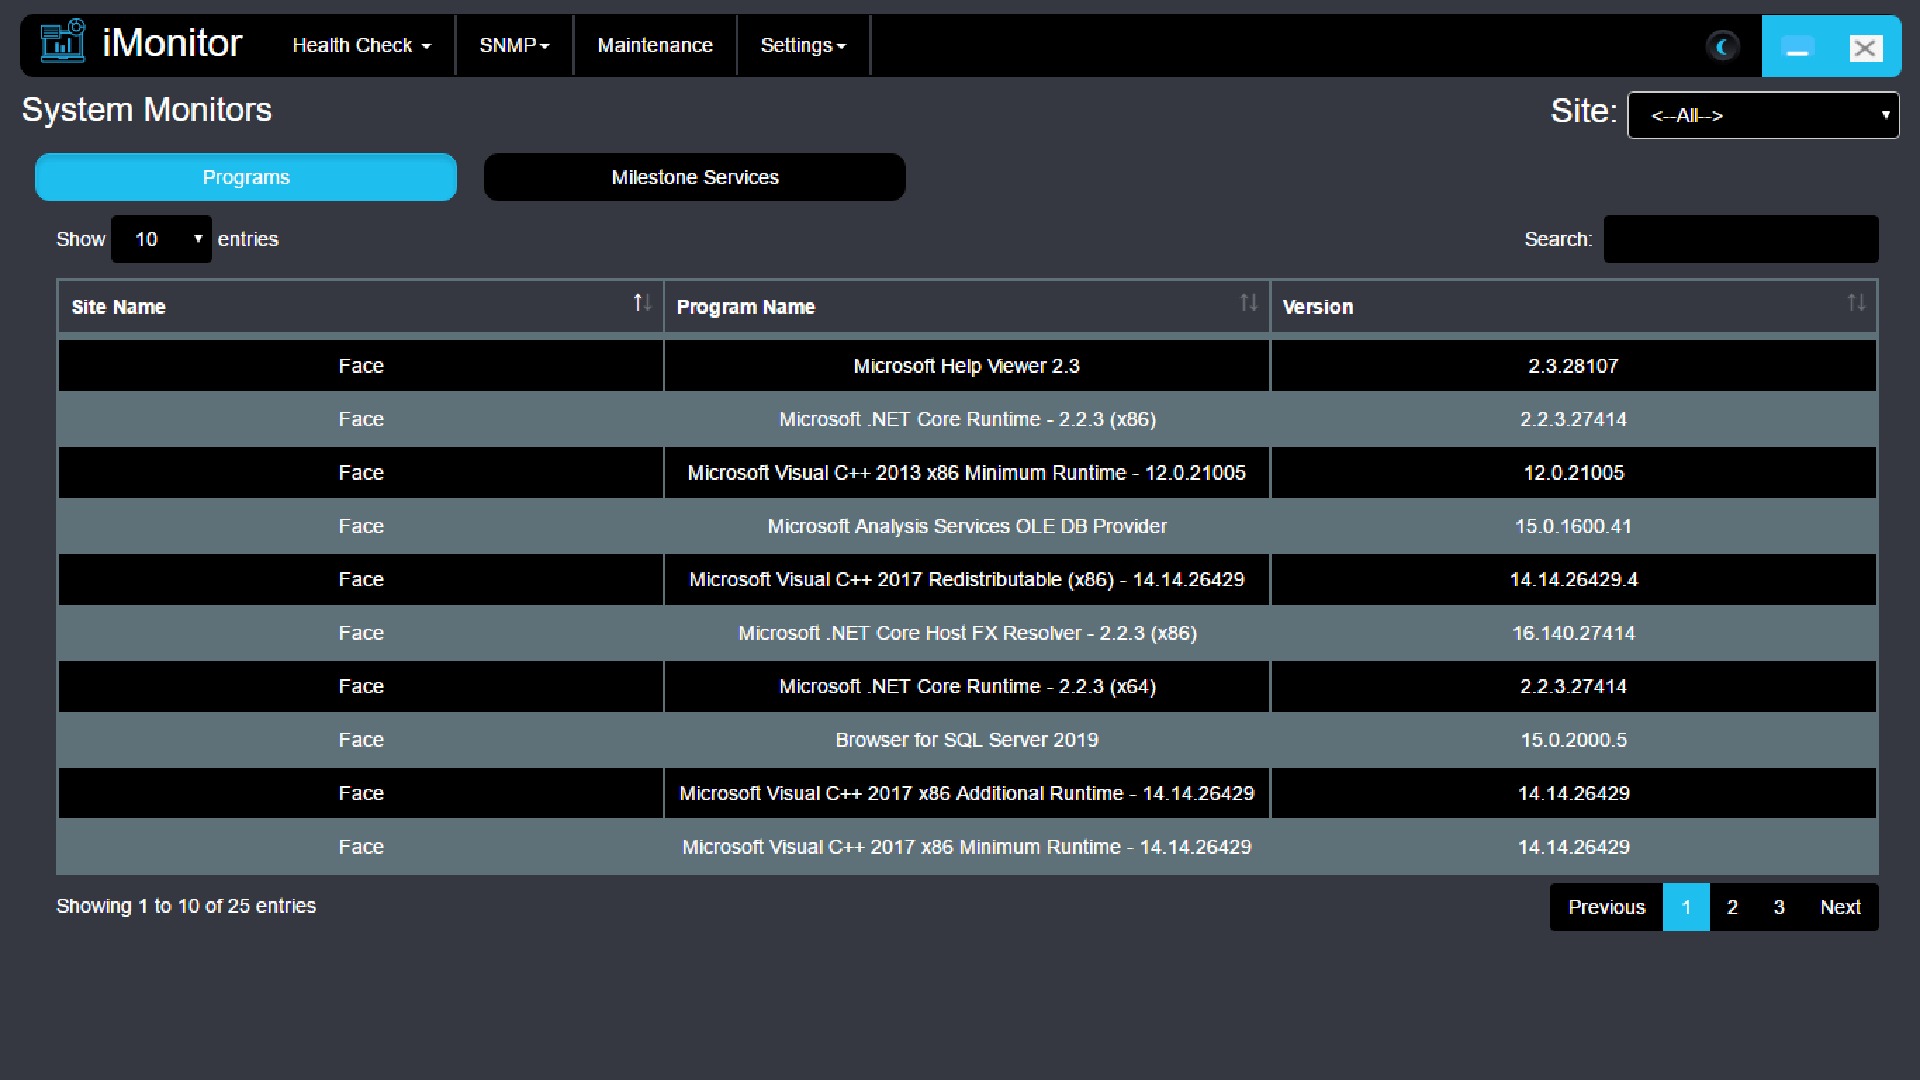Screen dimensions: 1920x1080
Task: Select the Microsoft Help Viewer 2.3 row
Action: [967, 366]
